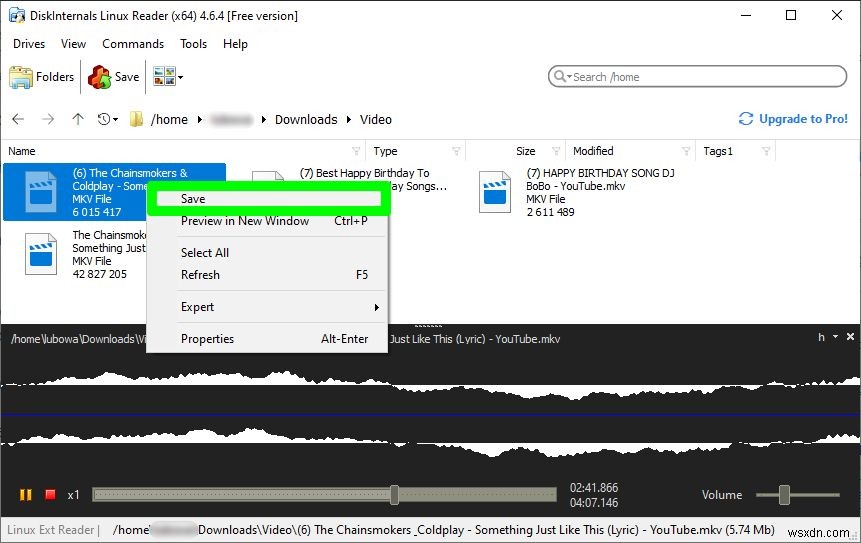Close the preview panel

point(850,337)
